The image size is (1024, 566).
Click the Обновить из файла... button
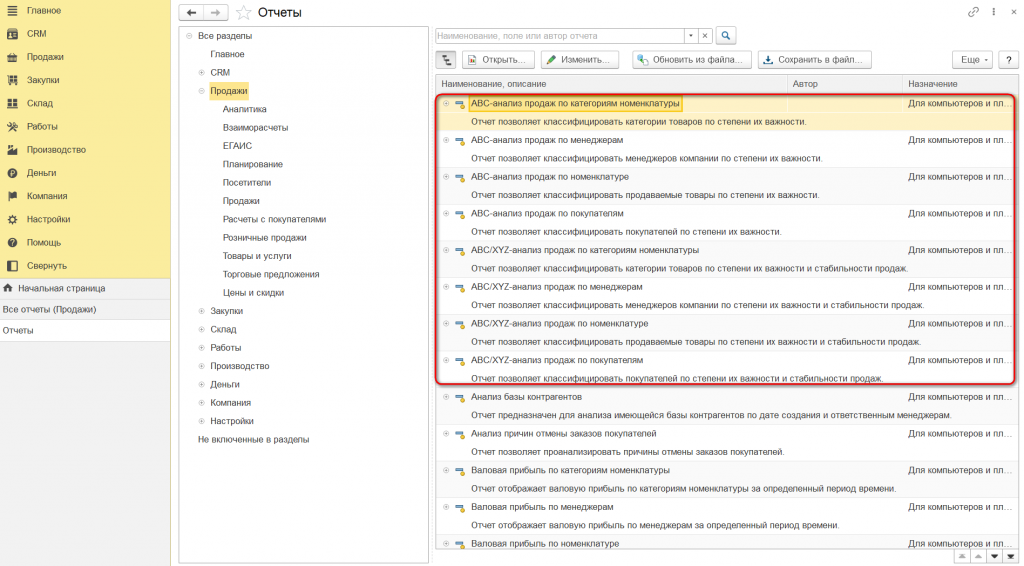[x=692, y=59]
